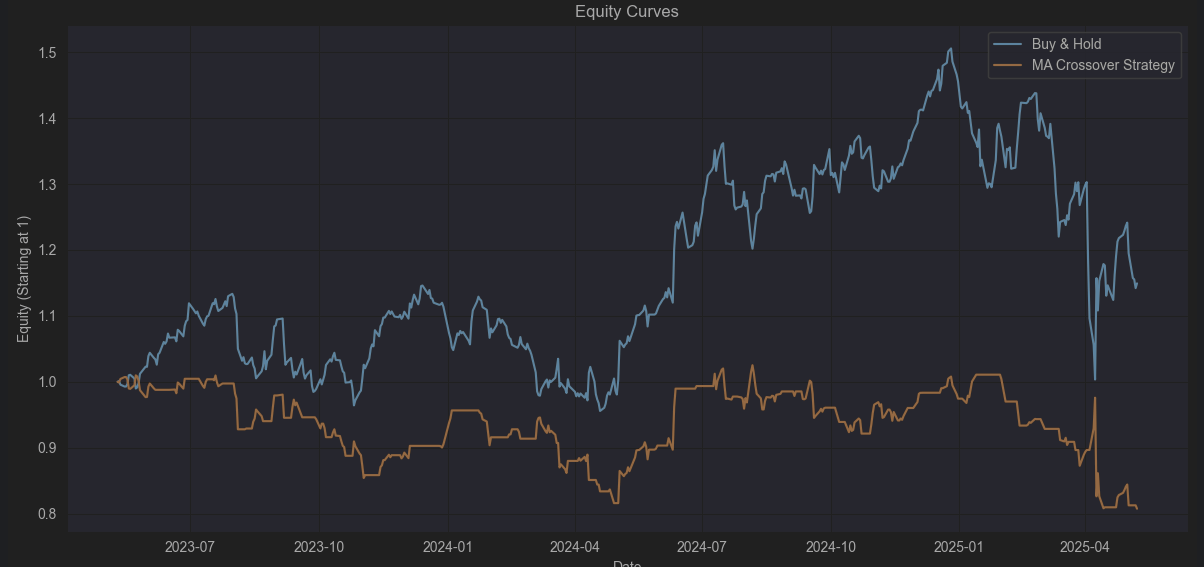
Task: Click the y-axis tick value 1.1
Action: pos(48,316)
